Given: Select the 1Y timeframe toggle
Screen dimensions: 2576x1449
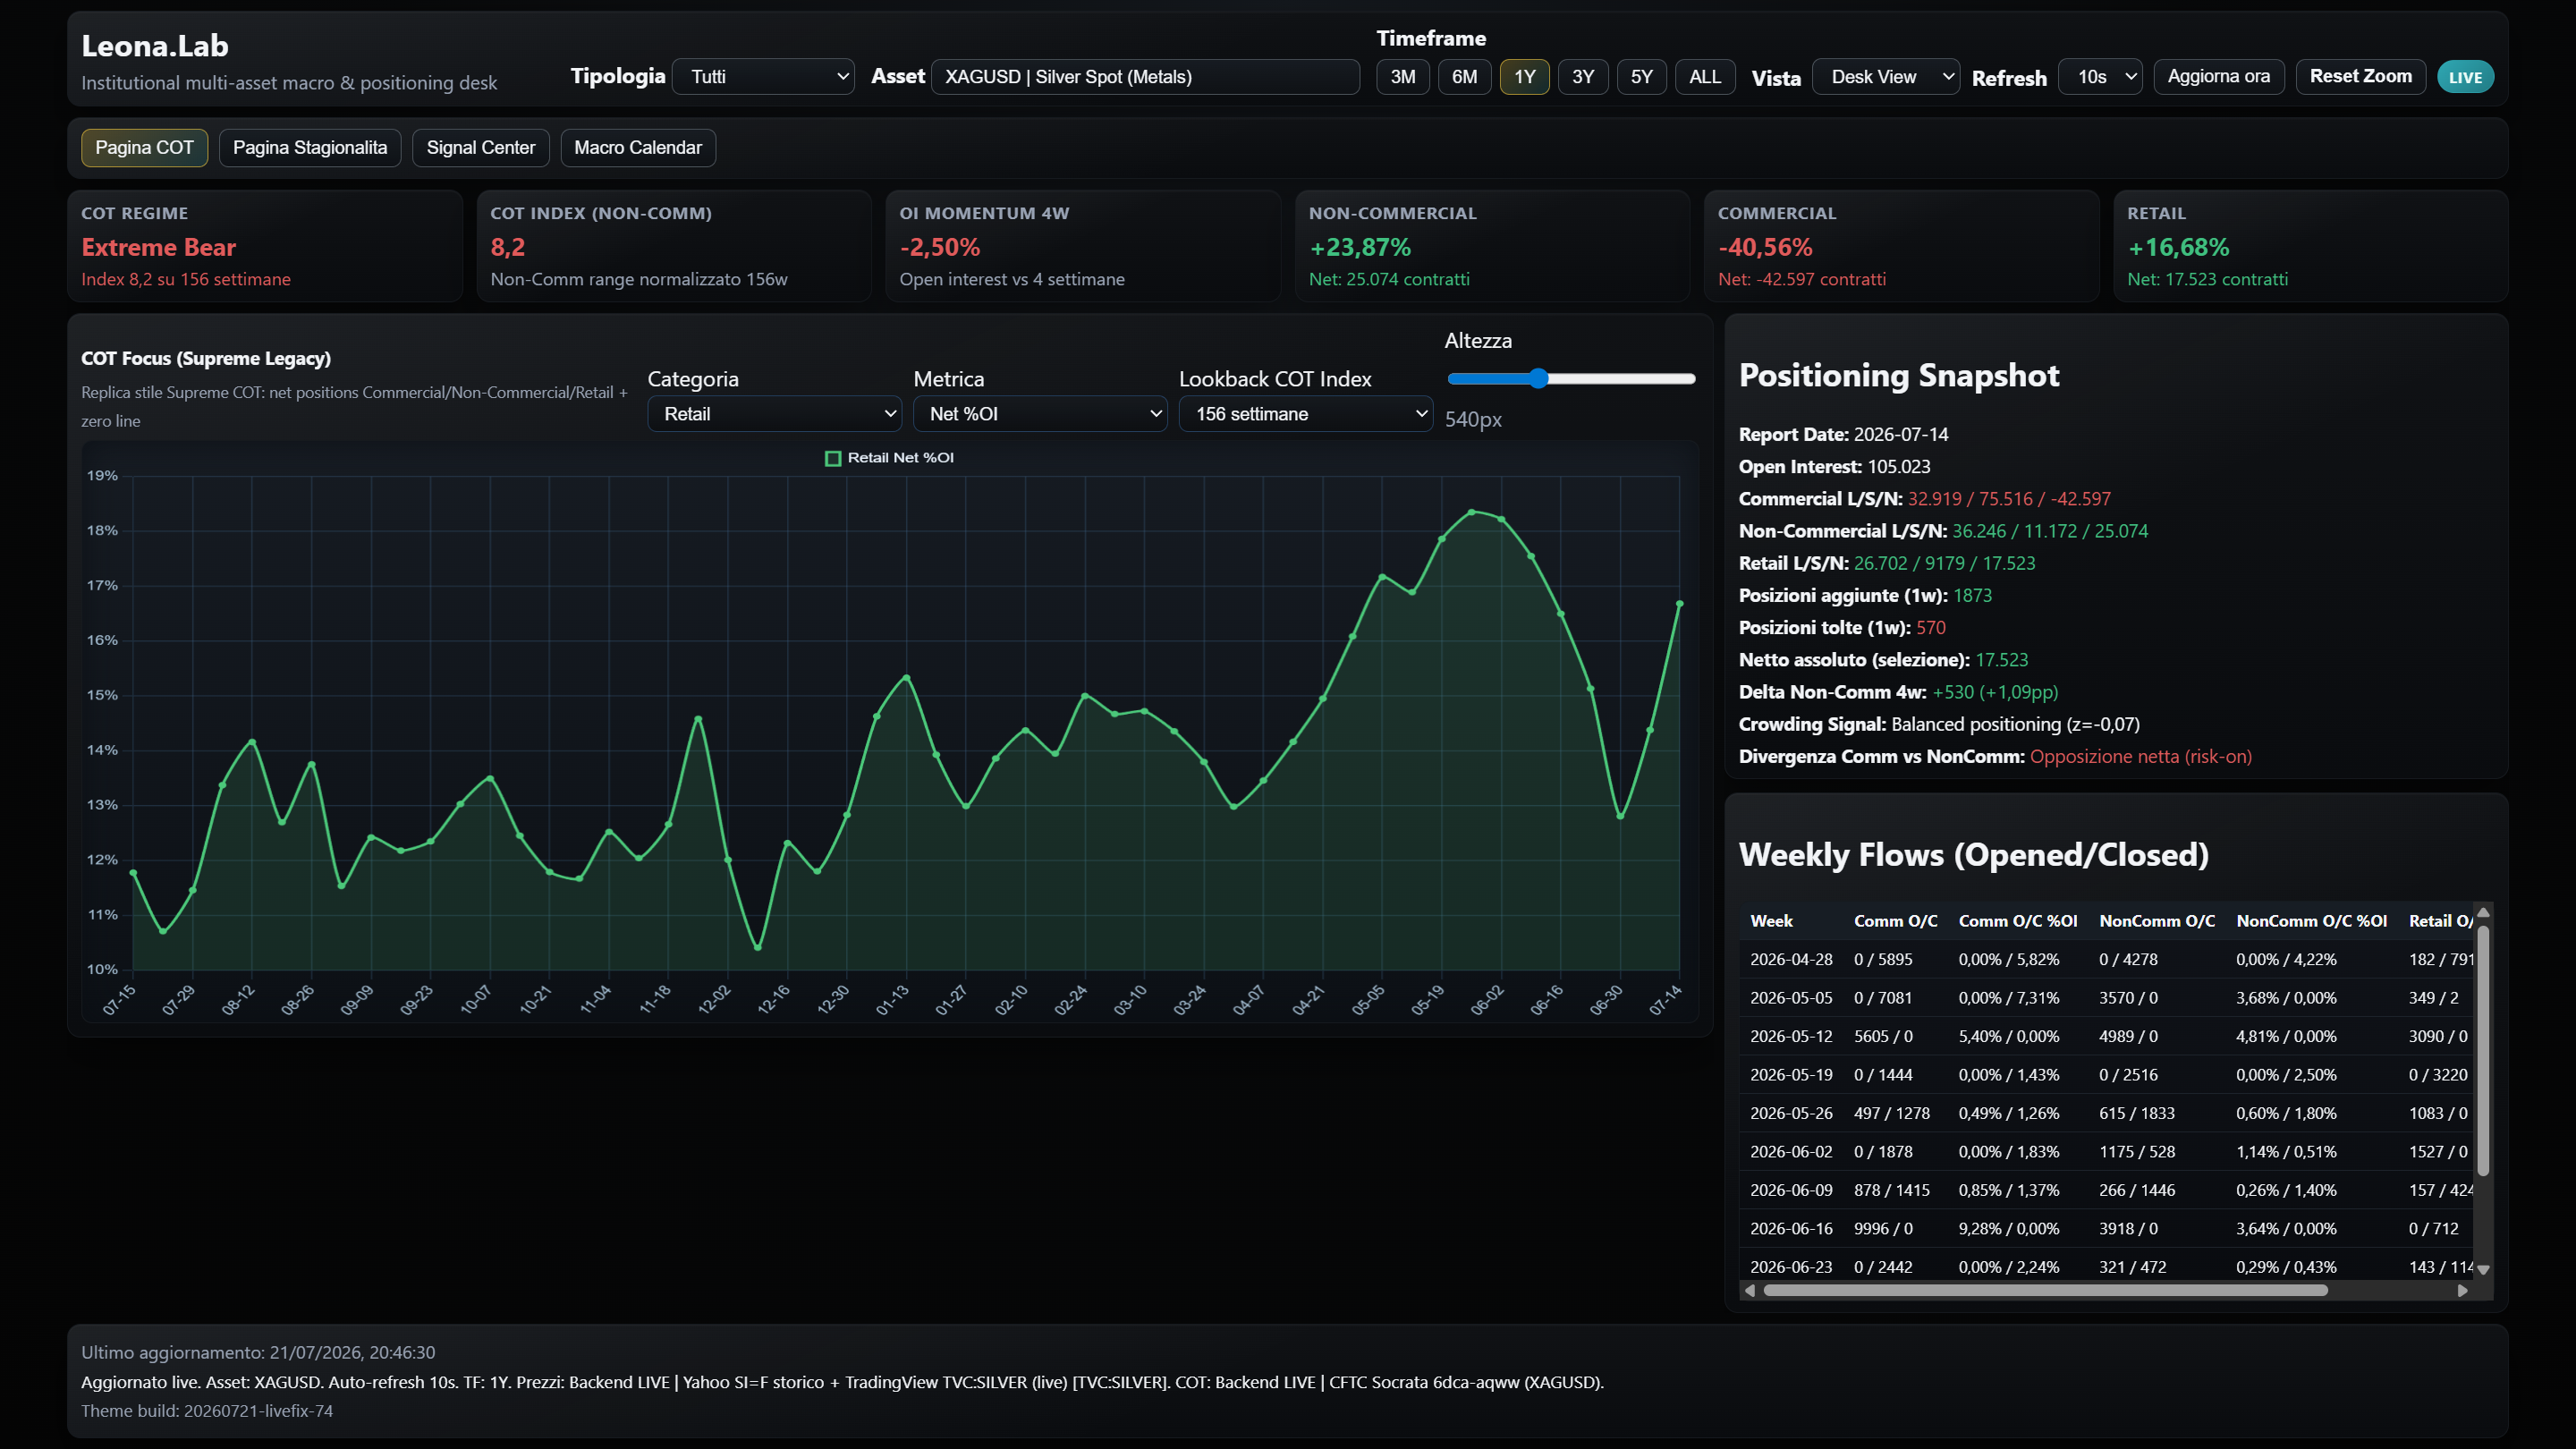Looking at the screenshot, I should pyautogui.click(x=1523, y=77).
